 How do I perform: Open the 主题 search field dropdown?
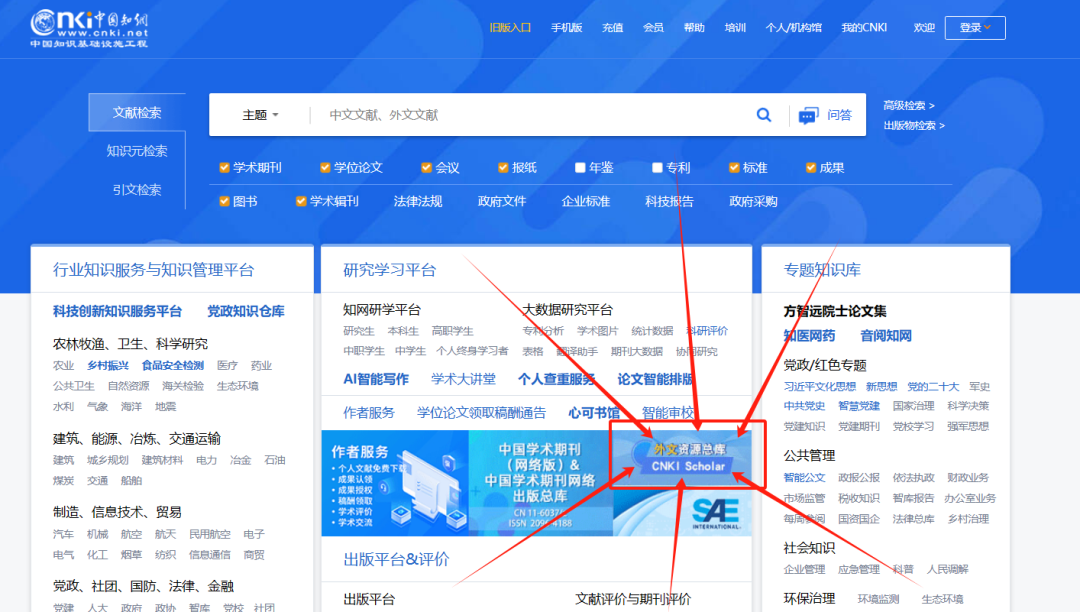coord(260,115)
